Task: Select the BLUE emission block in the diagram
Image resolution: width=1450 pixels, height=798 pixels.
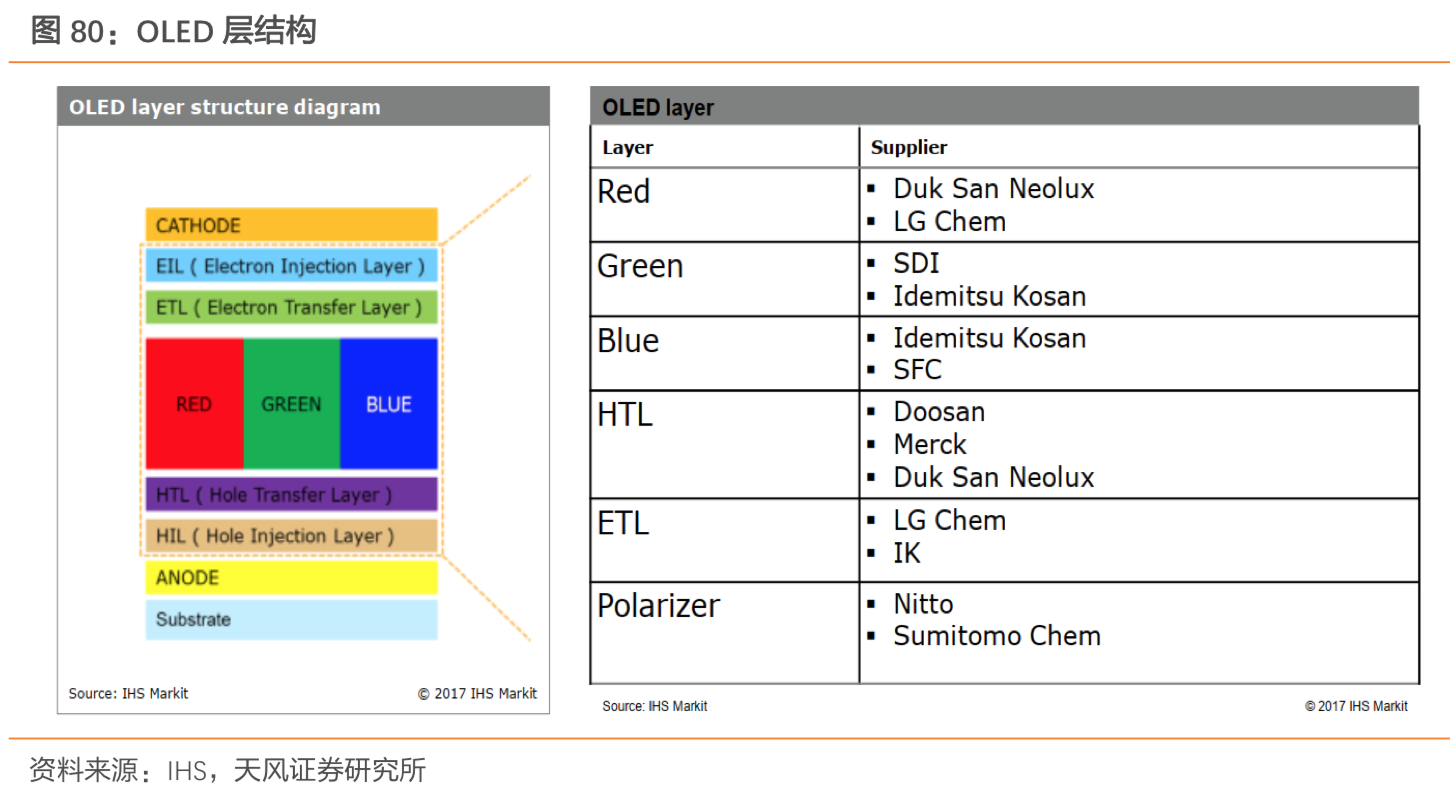Action: point(389,404)
